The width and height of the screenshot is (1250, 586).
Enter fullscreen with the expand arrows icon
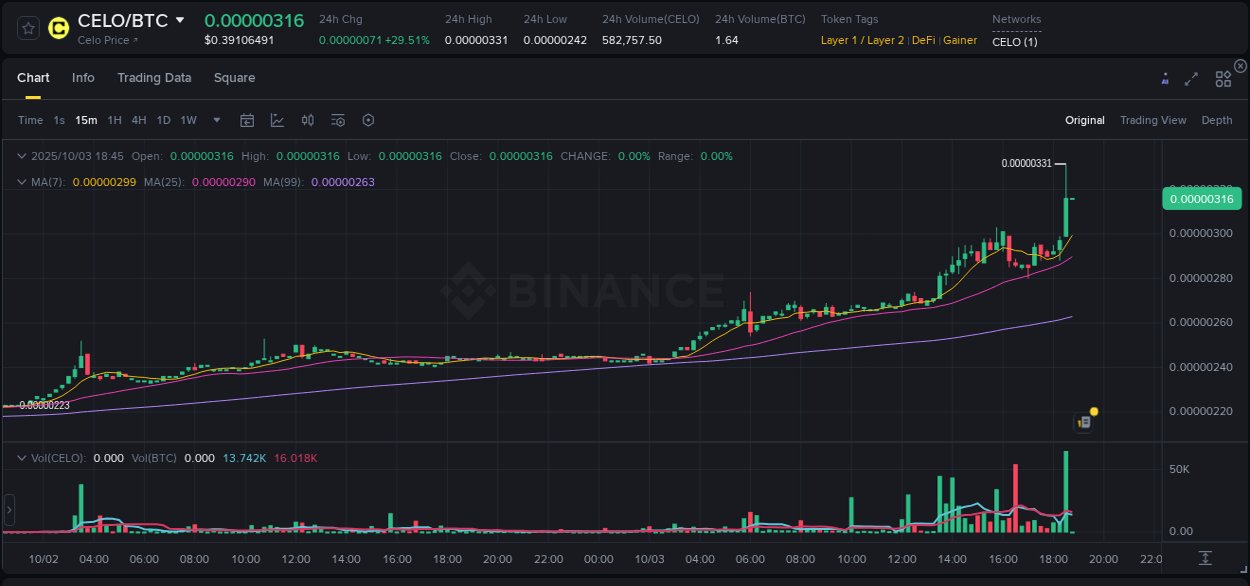point(1191,77)
